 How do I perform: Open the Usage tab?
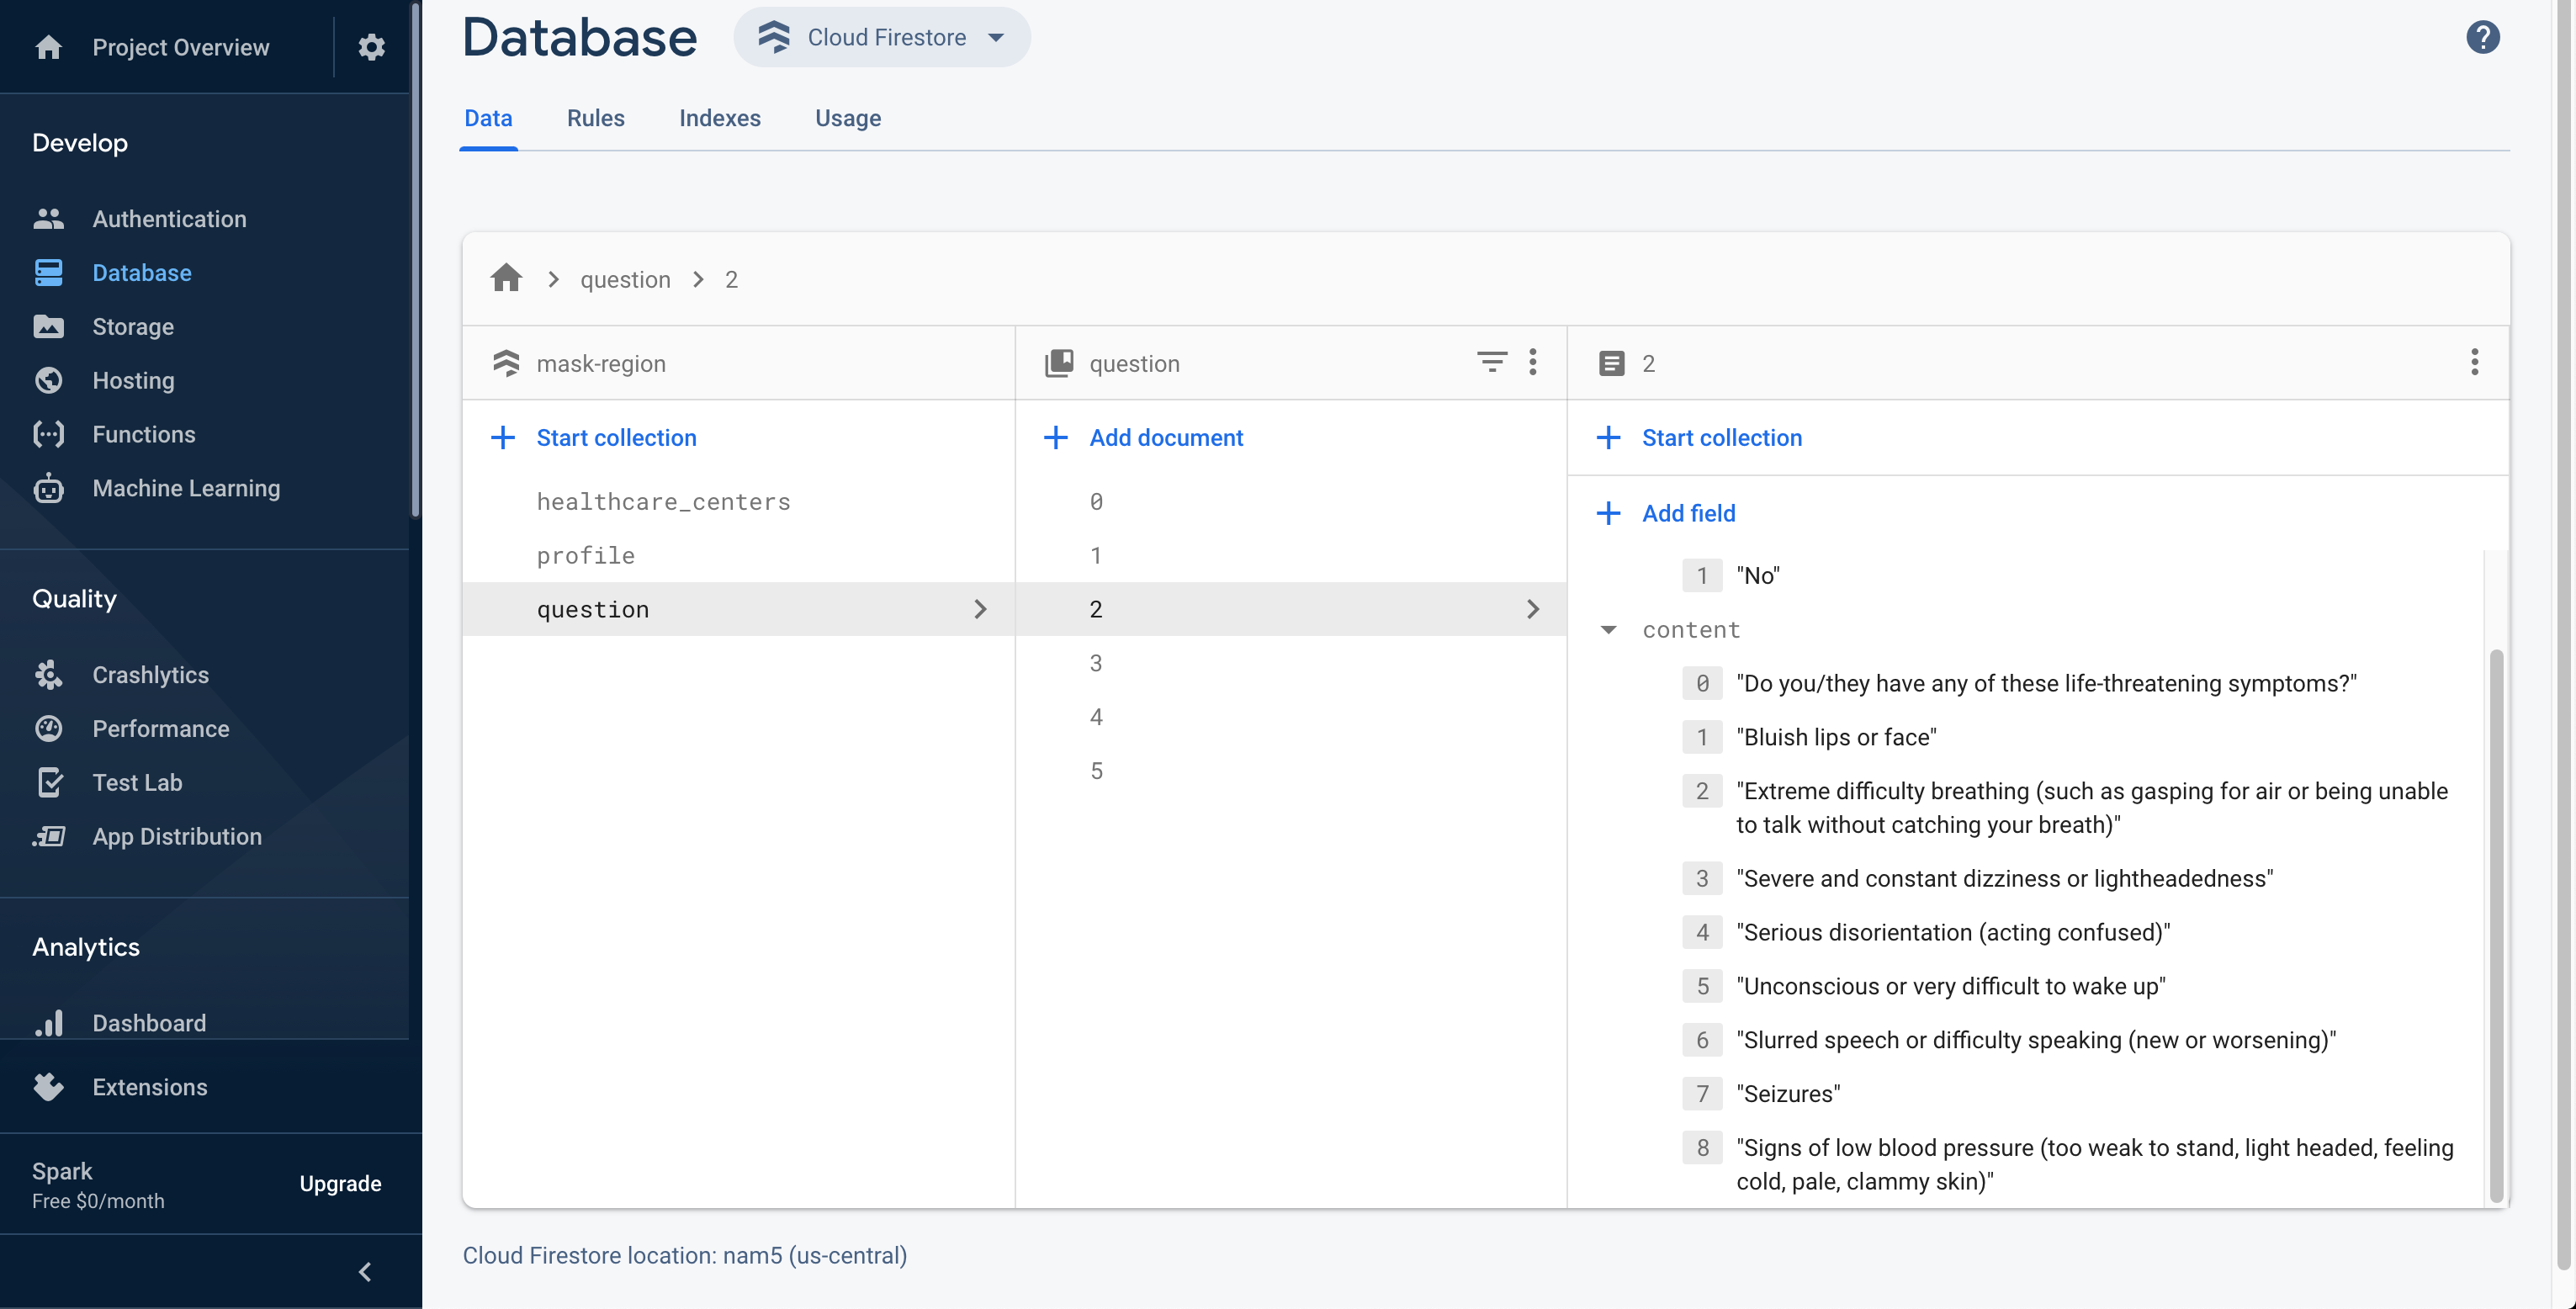(x=847, y=118)
